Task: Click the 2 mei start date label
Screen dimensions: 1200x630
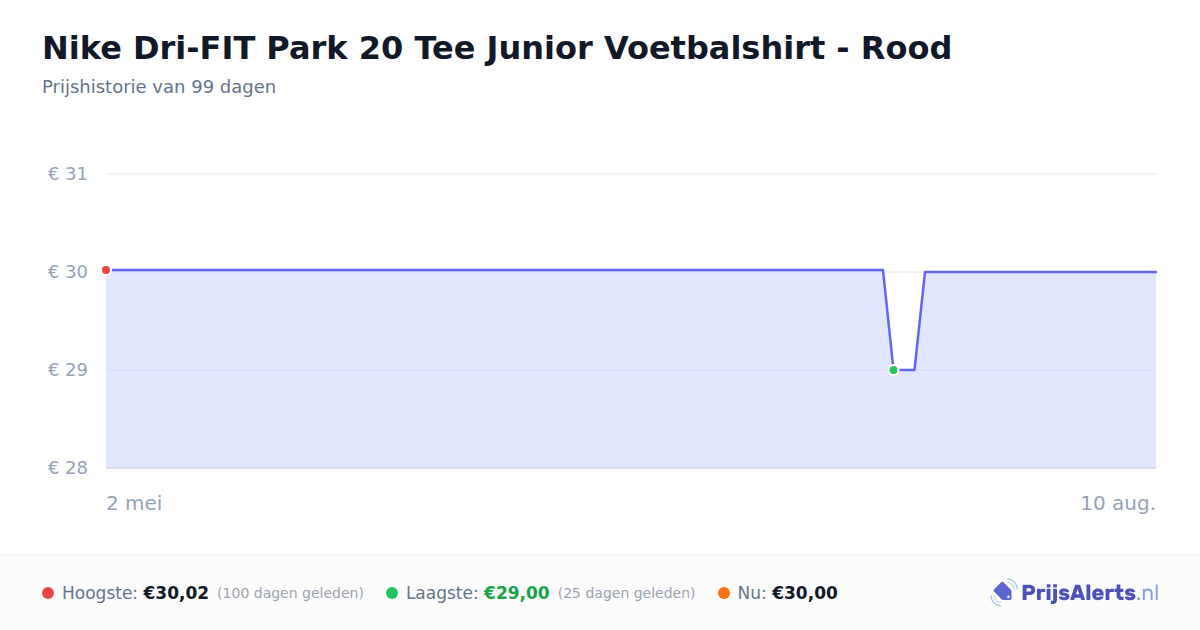Action: tap(135, 503)
